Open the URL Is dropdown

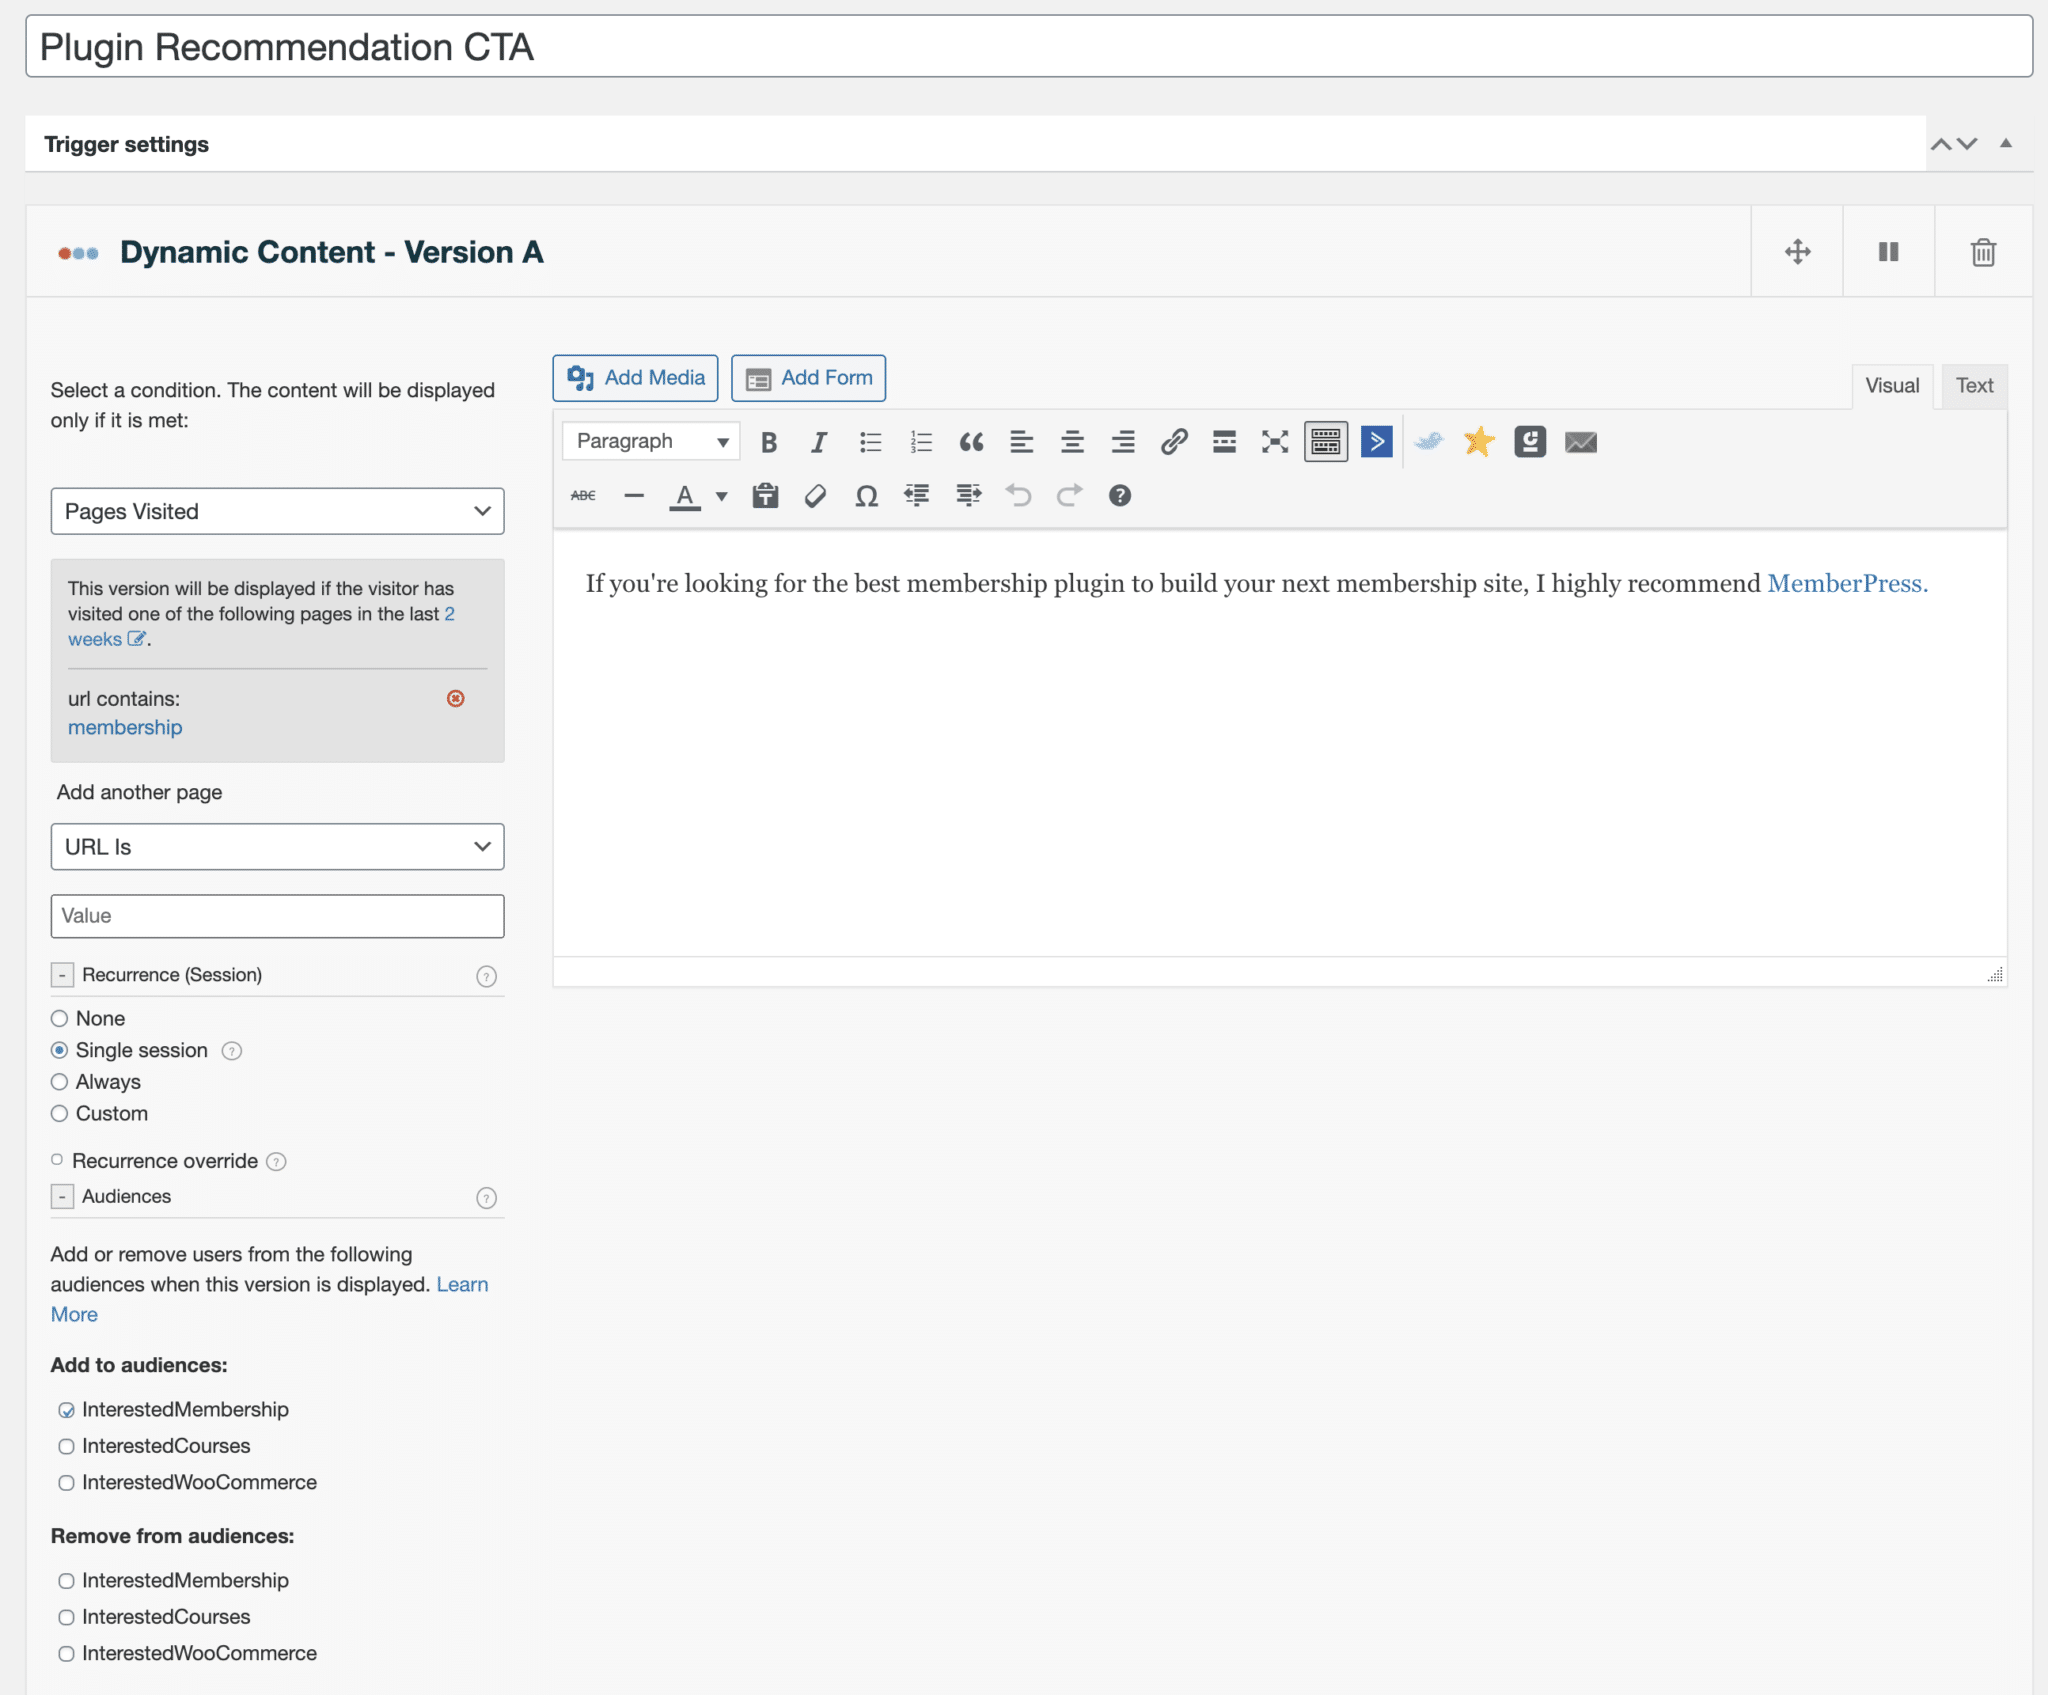(x=277, y=847)
